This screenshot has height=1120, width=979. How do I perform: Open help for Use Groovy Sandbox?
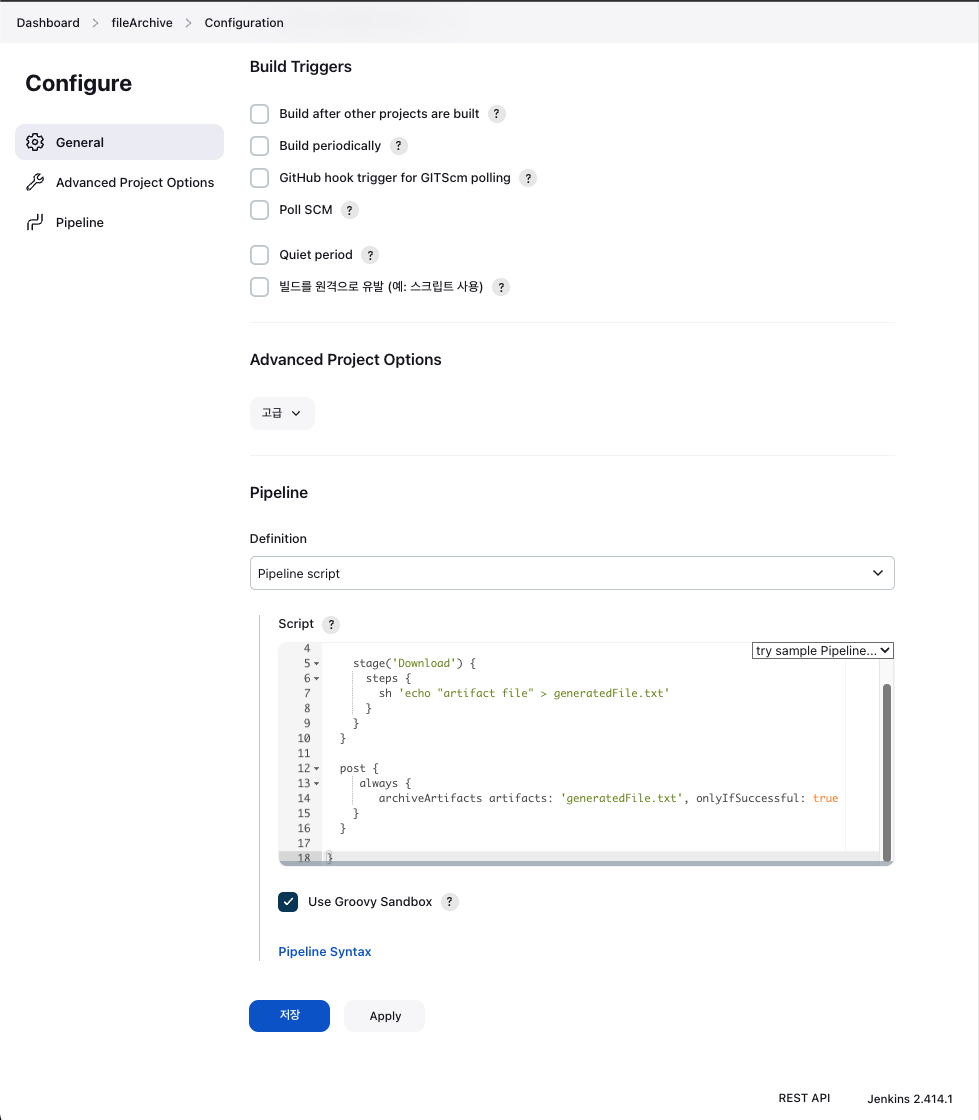[449, 901]
